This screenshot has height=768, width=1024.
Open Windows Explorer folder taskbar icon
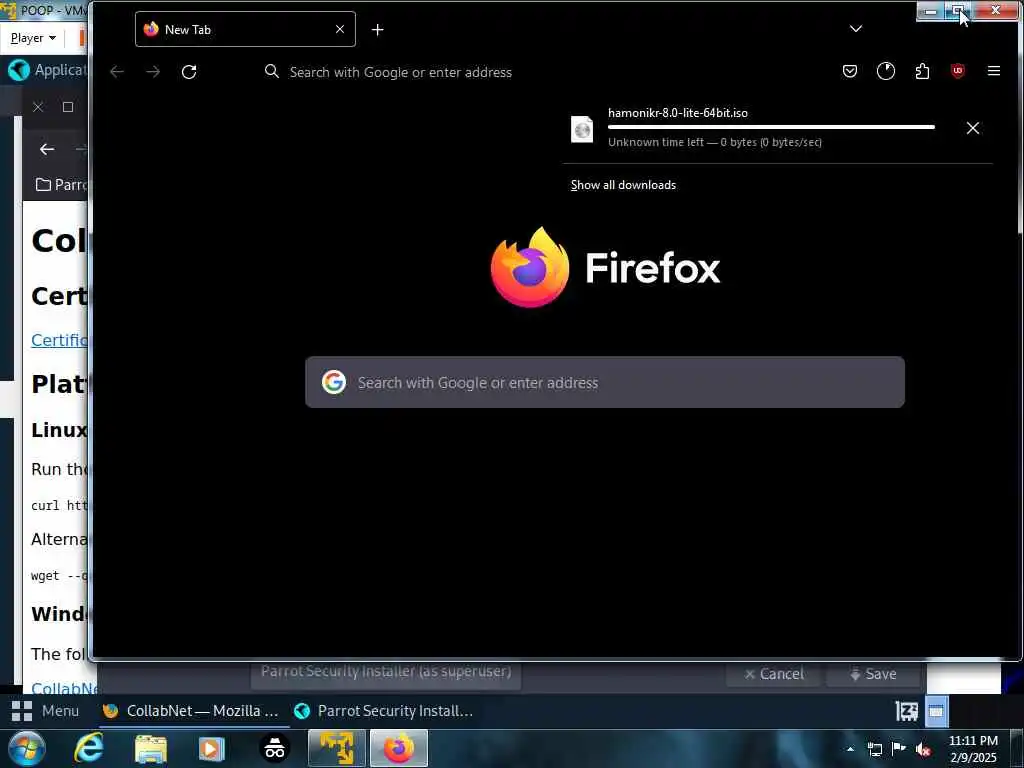click(x=151, y=748)
